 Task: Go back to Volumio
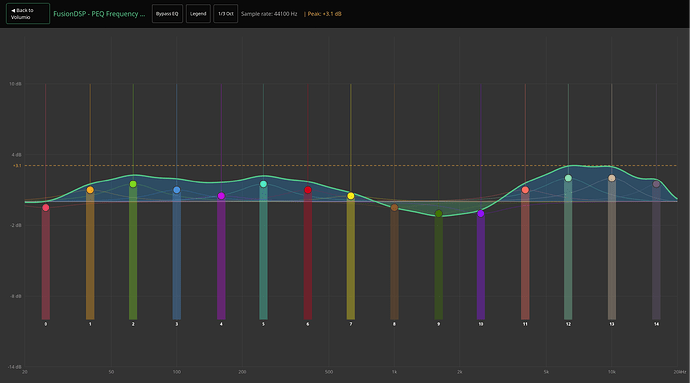(x=28, y=14)
